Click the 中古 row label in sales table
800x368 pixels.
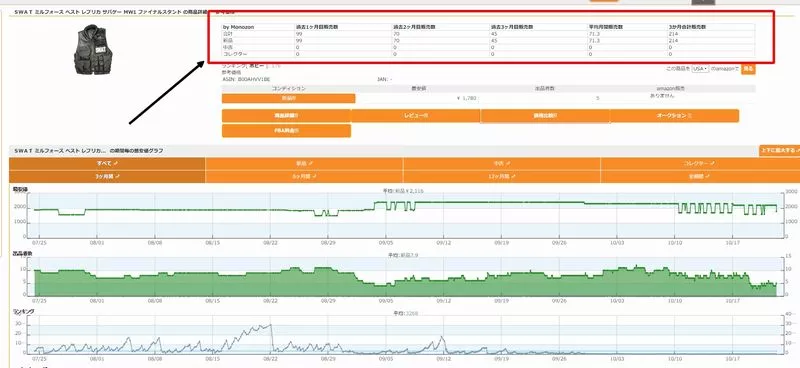tap(227, 47)
